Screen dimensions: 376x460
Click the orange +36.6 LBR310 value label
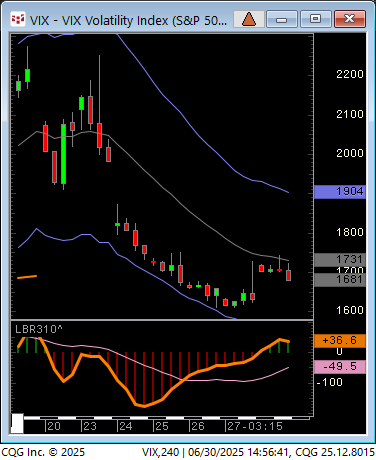pos(340,341)
